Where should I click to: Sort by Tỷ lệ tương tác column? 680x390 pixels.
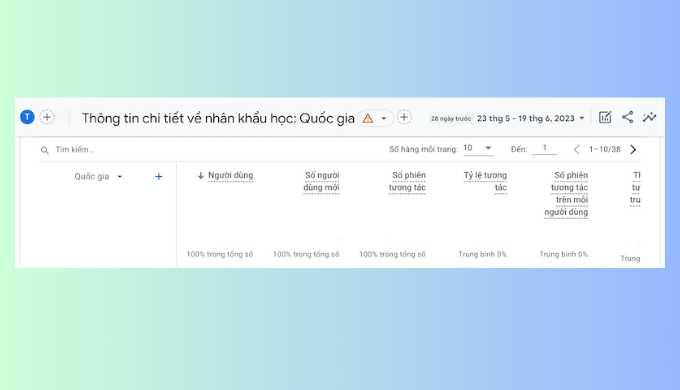click(485, 181)
